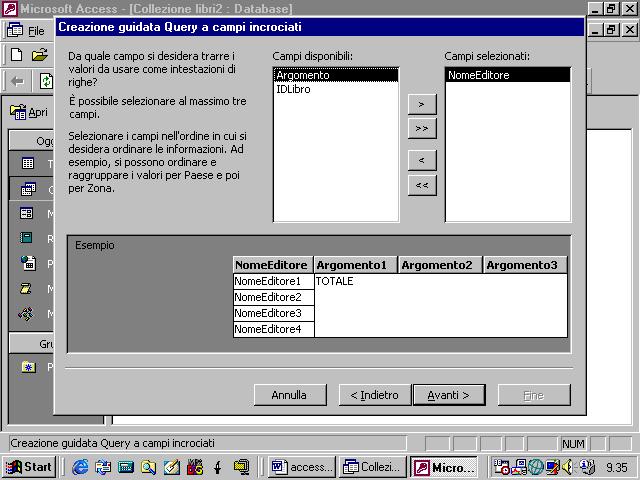Remove selected field with the < button
Image resolution: width=640 pixels, height=480 pixels.
[x=422, y=160]
